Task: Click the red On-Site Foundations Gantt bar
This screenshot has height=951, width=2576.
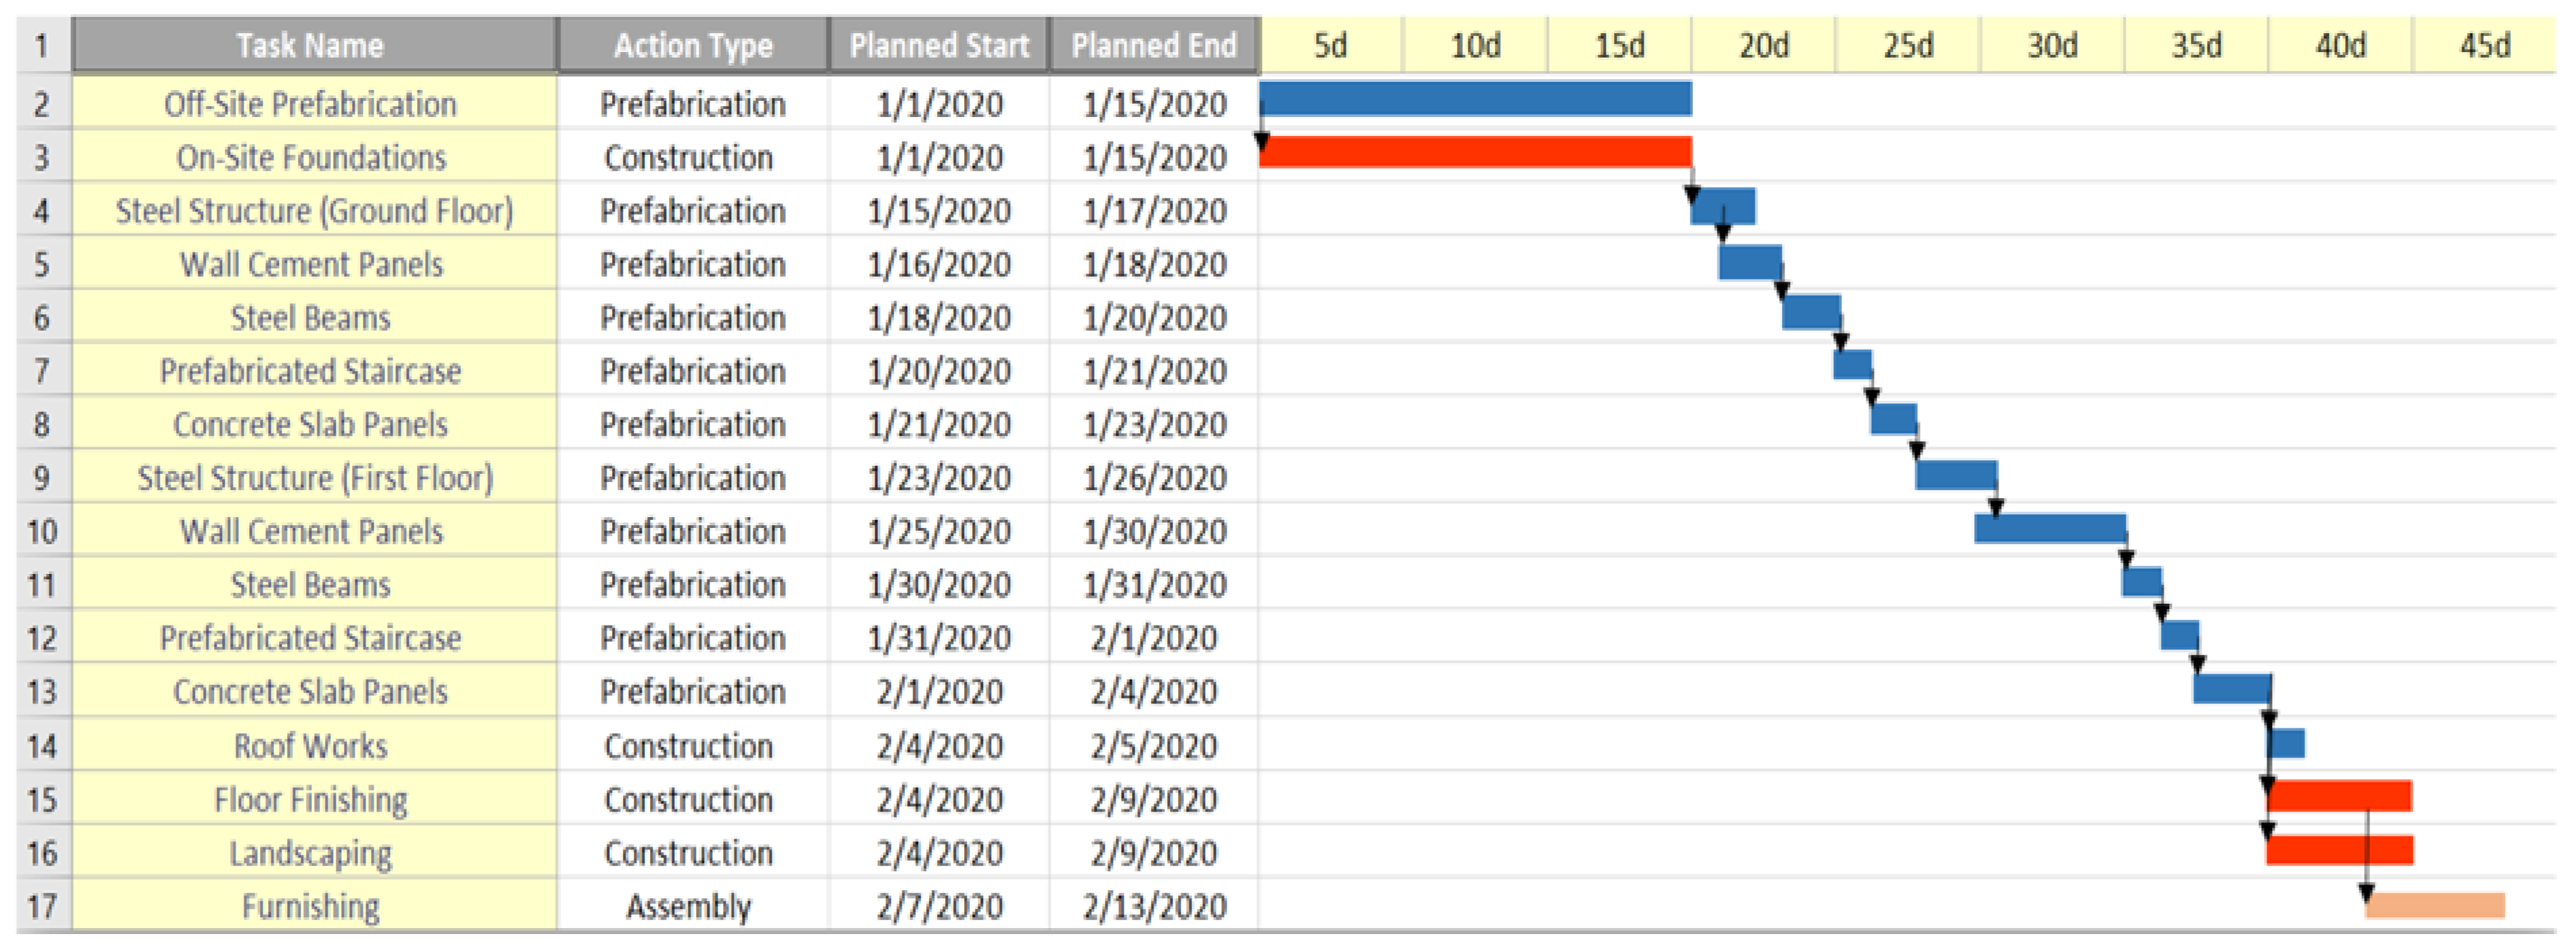Action: [x=1475, y=152]
